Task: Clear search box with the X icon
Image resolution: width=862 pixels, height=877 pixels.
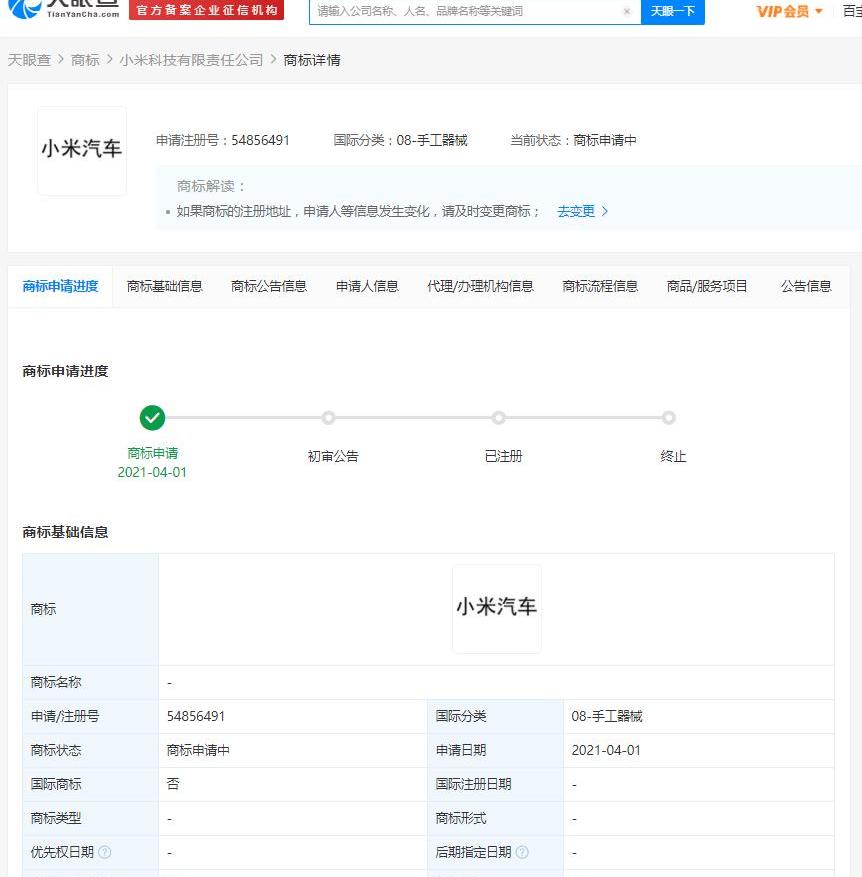Action: pos(627,12)
